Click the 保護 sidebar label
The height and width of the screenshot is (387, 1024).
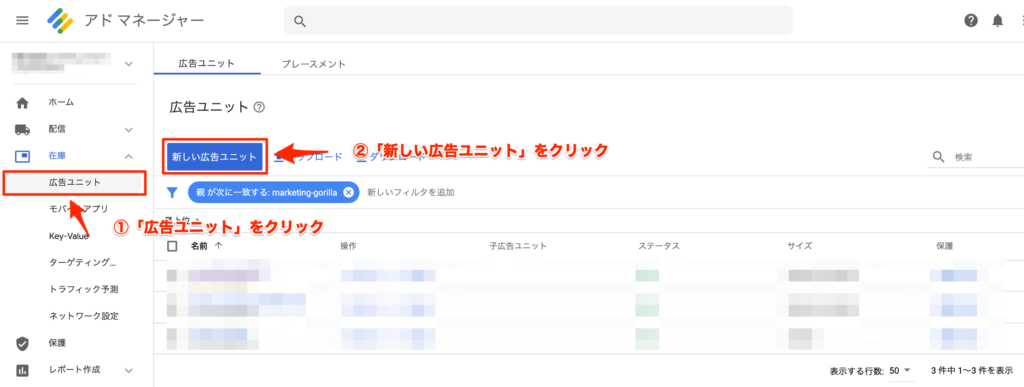[57, 343]
